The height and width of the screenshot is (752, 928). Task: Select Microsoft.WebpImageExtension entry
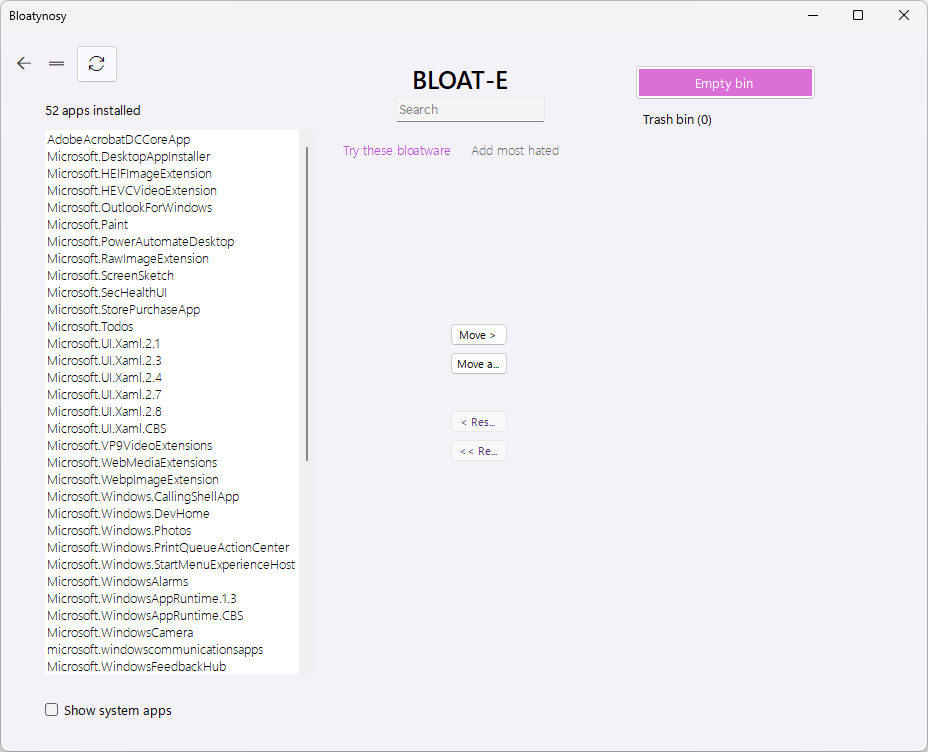(172, 479)
